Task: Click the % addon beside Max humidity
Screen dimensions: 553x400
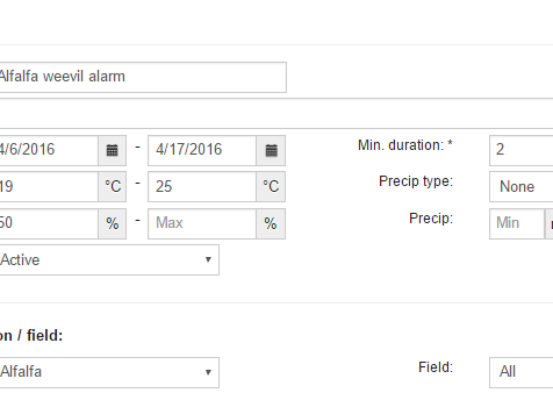Action: (x=271, y=224)
